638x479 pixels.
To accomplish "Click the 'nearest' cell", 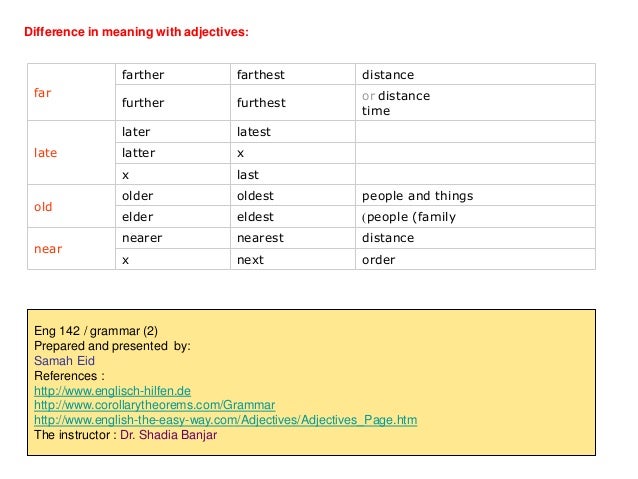I will (293, 238).
